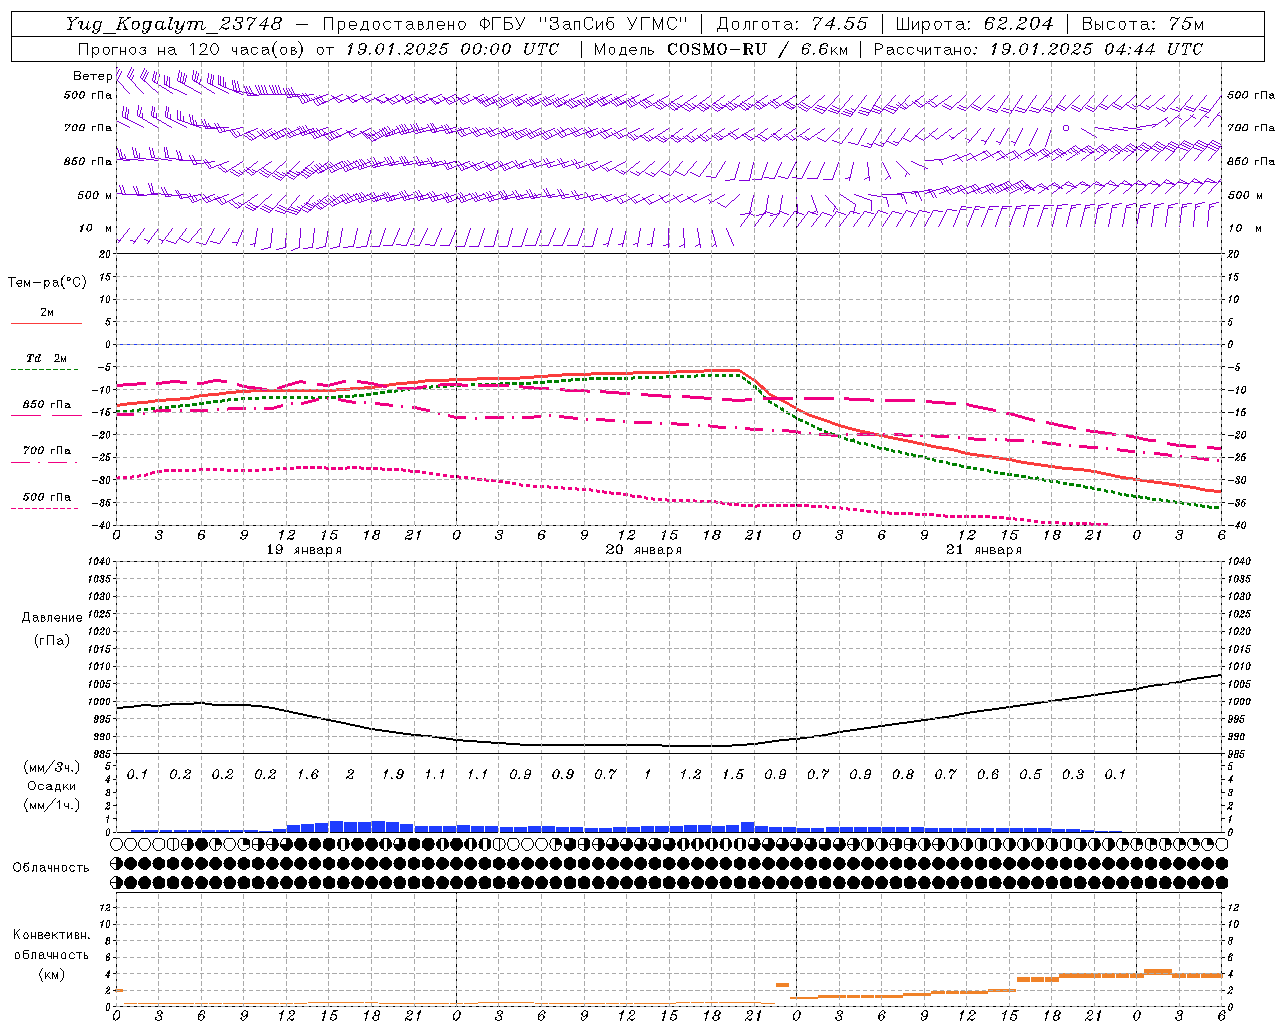Screen dimensions: 1280x1024
Task: Click the '21 января' date label
Action: pyautogui.click(x=984, y=549)
